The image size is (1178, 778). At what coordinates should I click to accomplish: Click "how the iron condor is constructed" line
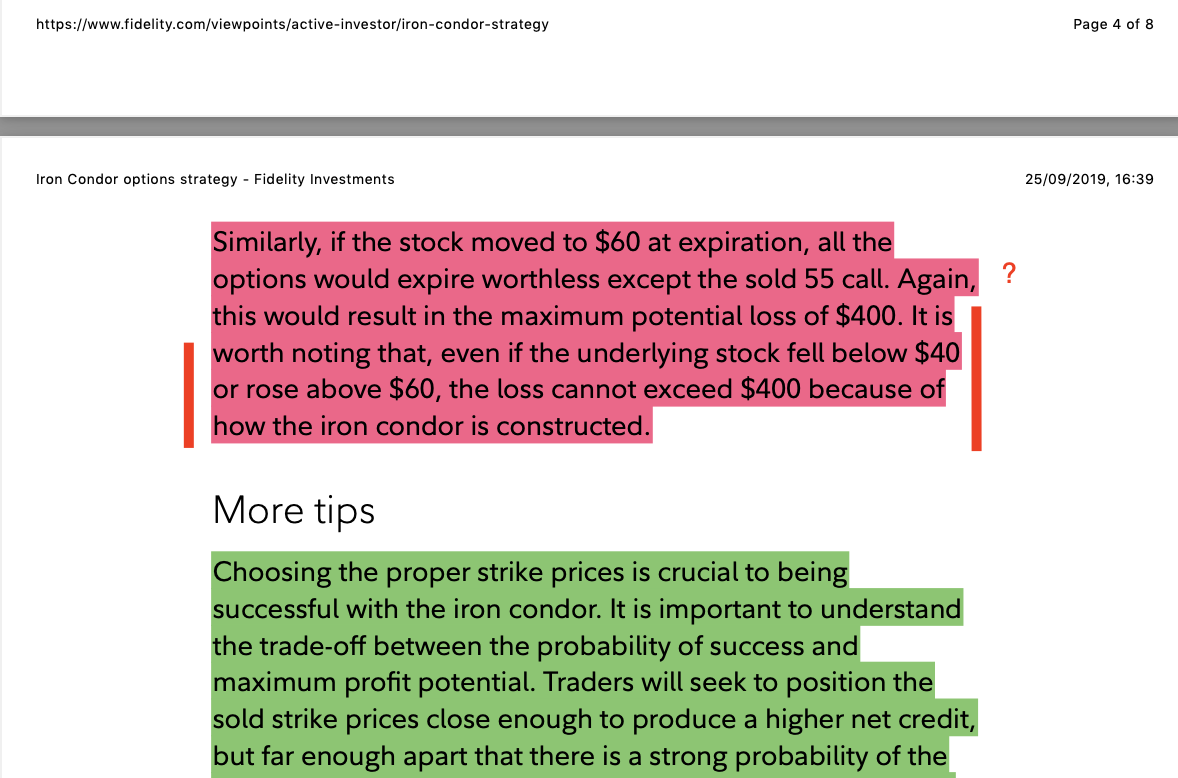point(430,427)
